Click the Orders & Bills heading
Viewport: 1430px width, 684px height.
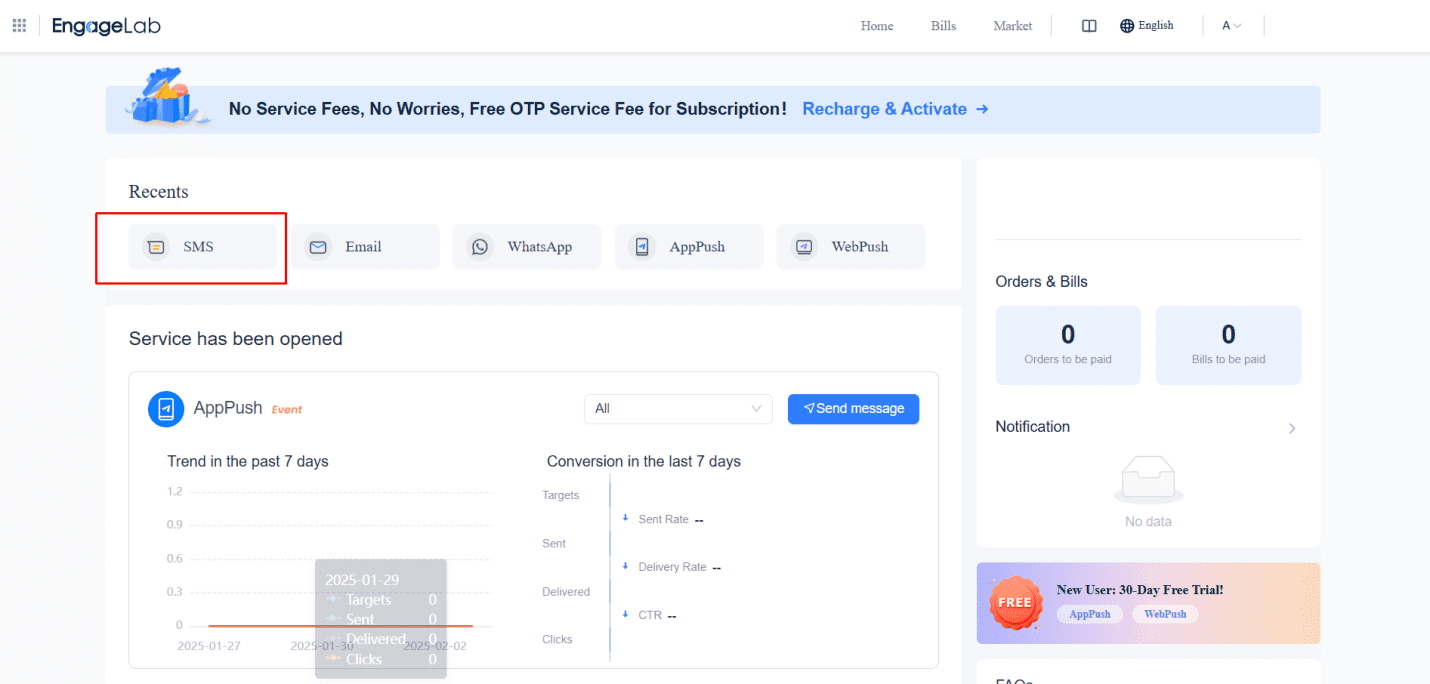(x=1041, y=282)
